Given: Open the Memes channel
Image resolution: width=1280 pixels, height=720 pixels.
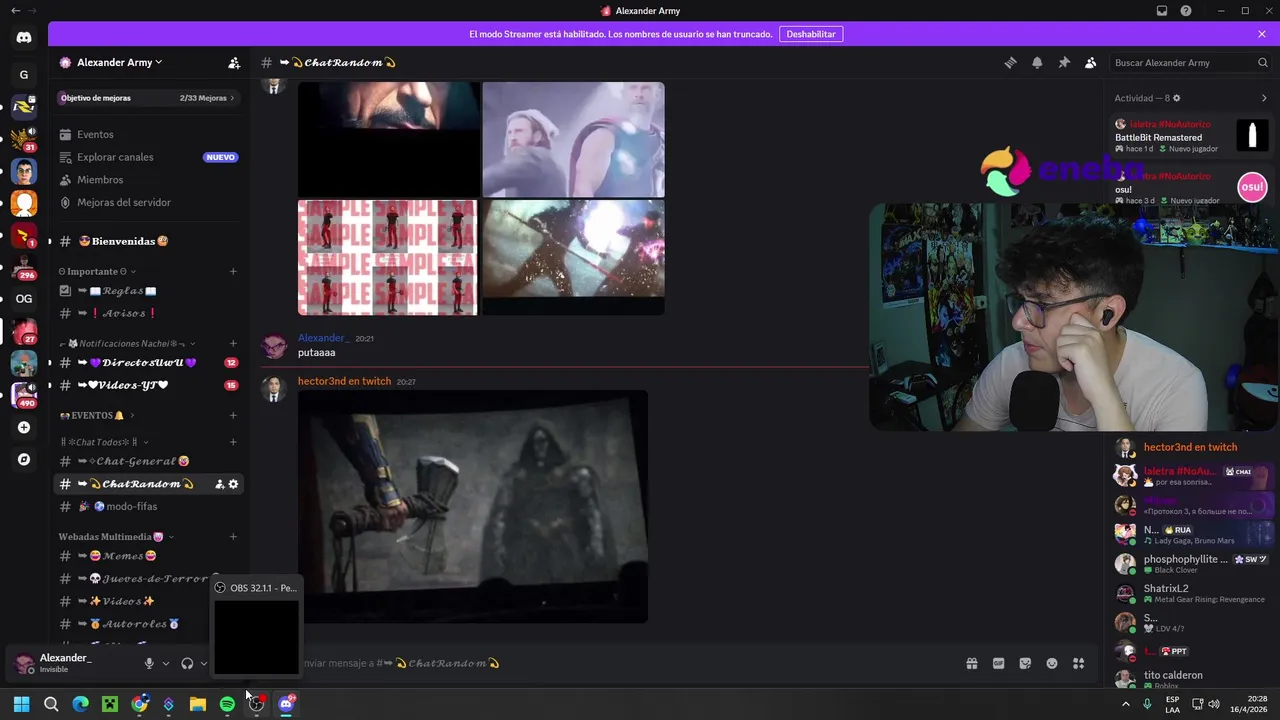Looking at the screenshot, I should (x=148, y=556).
